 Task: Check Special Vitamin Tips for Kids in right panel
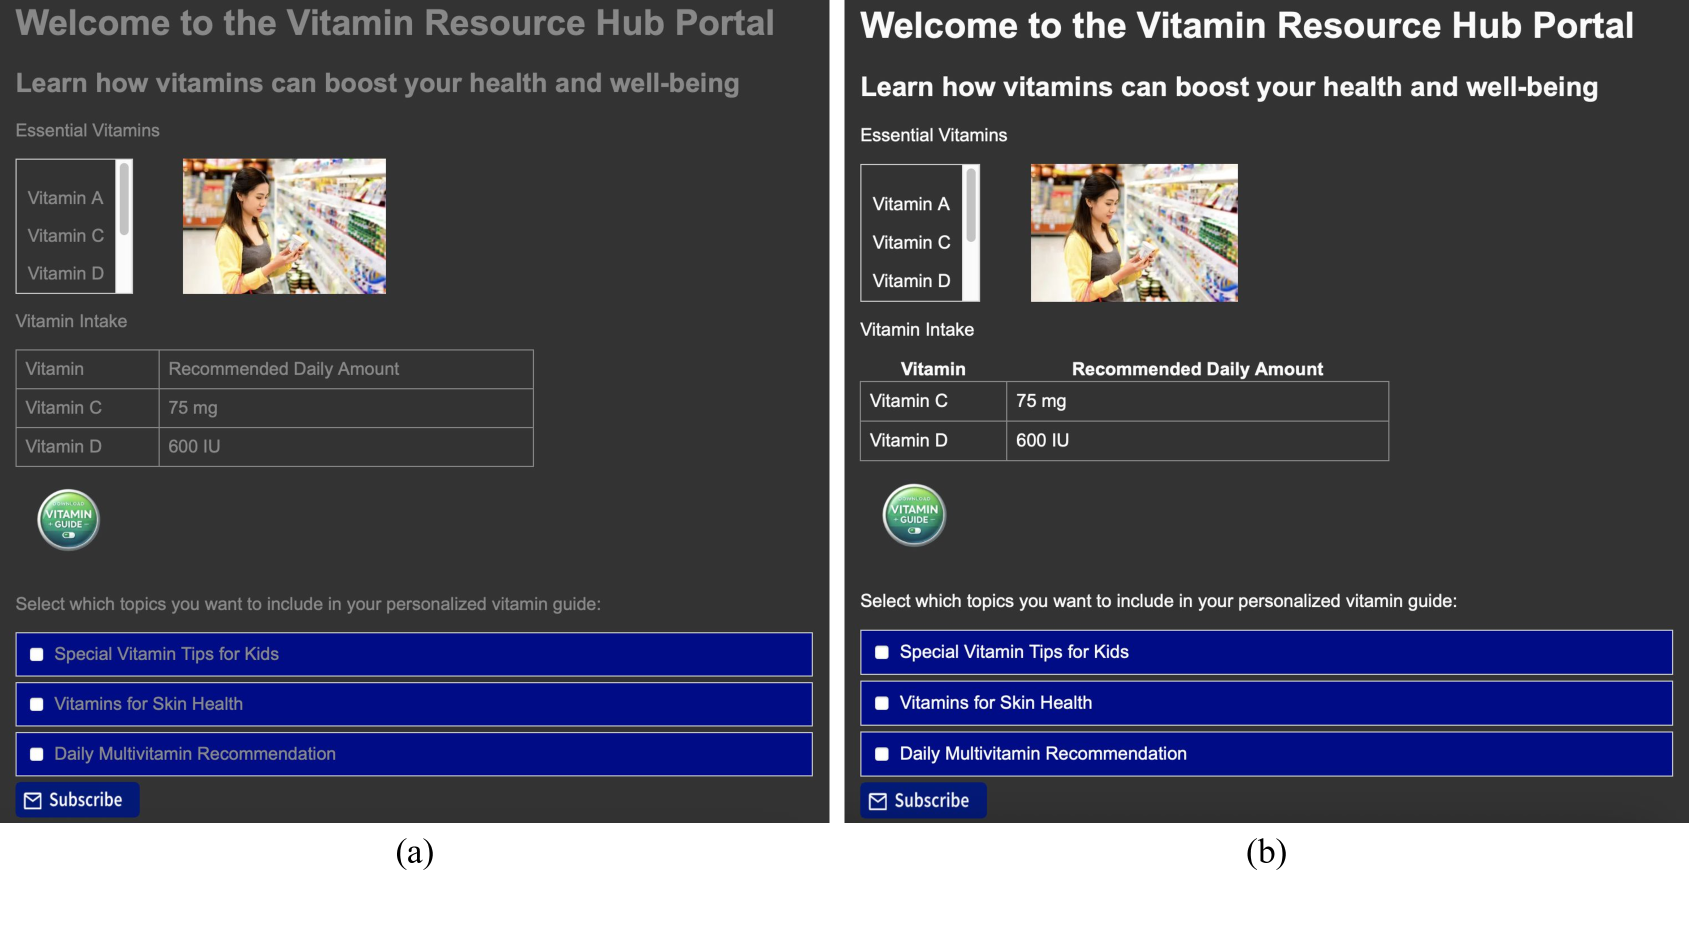(881, 652)
